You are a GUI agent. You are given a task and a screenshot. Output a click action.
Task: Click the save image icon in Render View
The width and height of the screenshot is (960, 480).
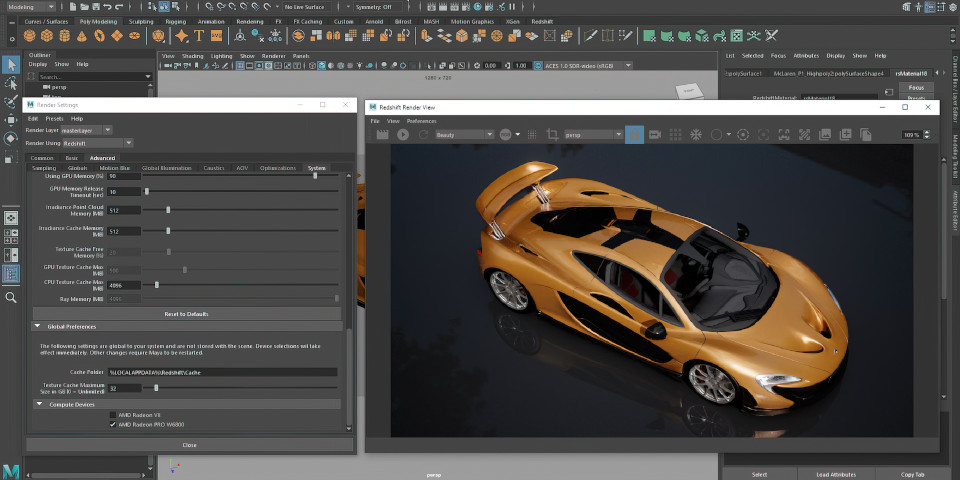point(825,134)
